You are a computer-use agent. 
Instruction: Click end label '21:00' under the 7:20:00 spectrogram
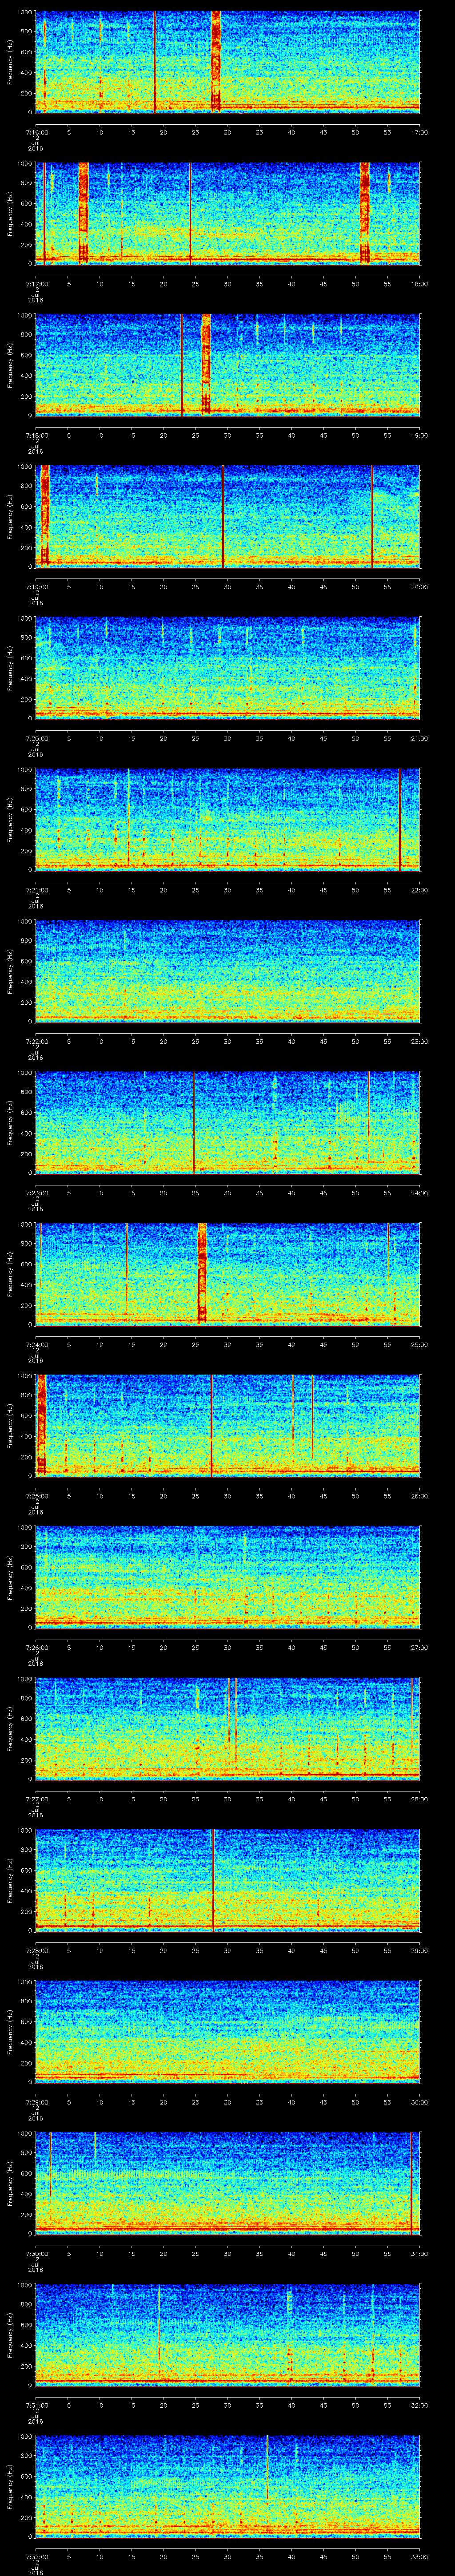click(419, 738)
